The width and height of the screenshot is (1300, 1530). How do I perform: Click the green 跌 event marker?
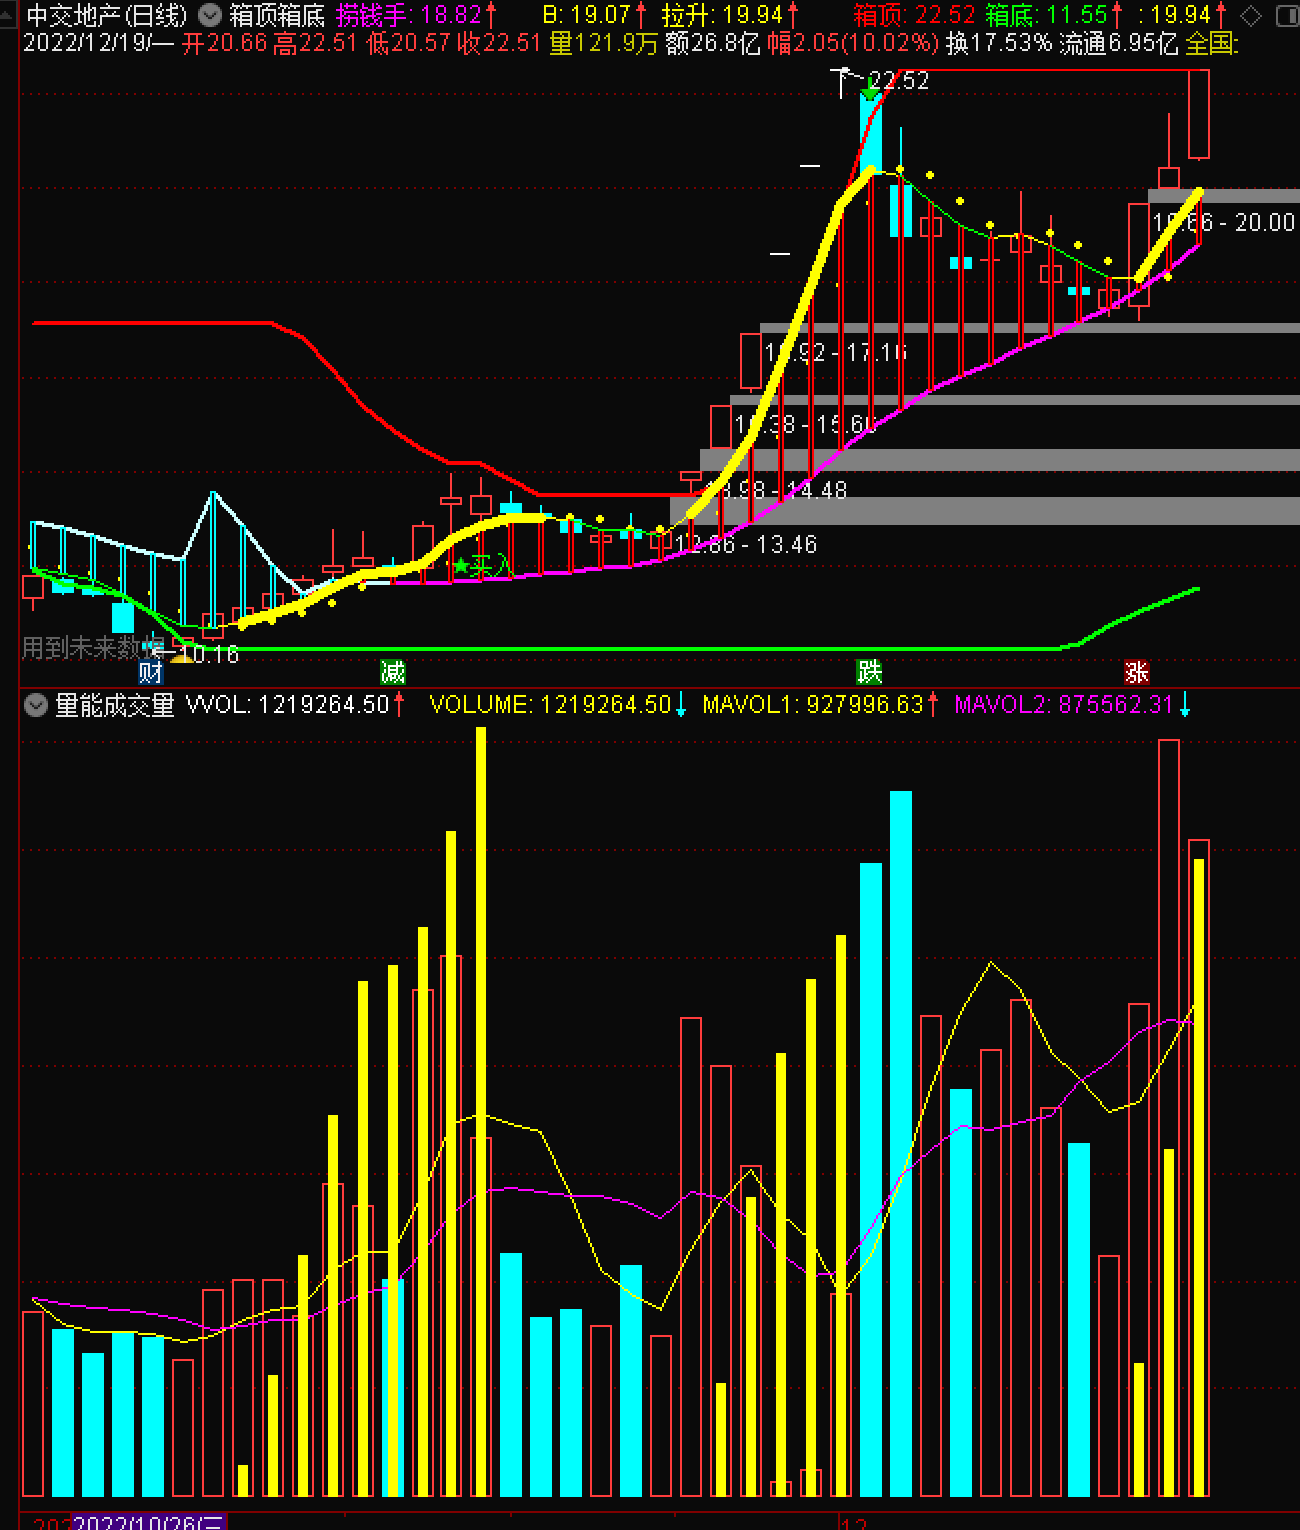pos(869,672)
